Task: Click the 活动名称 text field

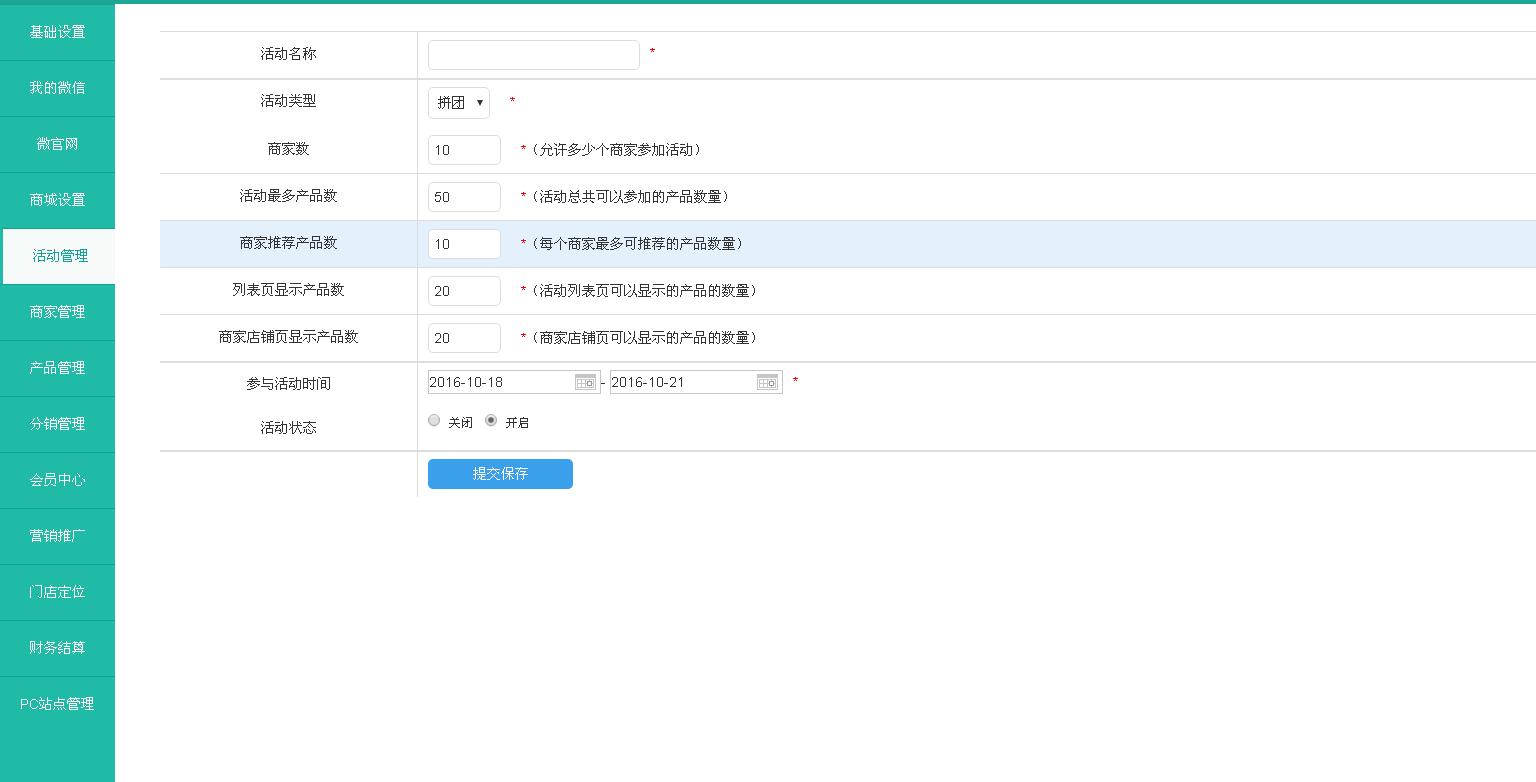Action: [533, 55]
